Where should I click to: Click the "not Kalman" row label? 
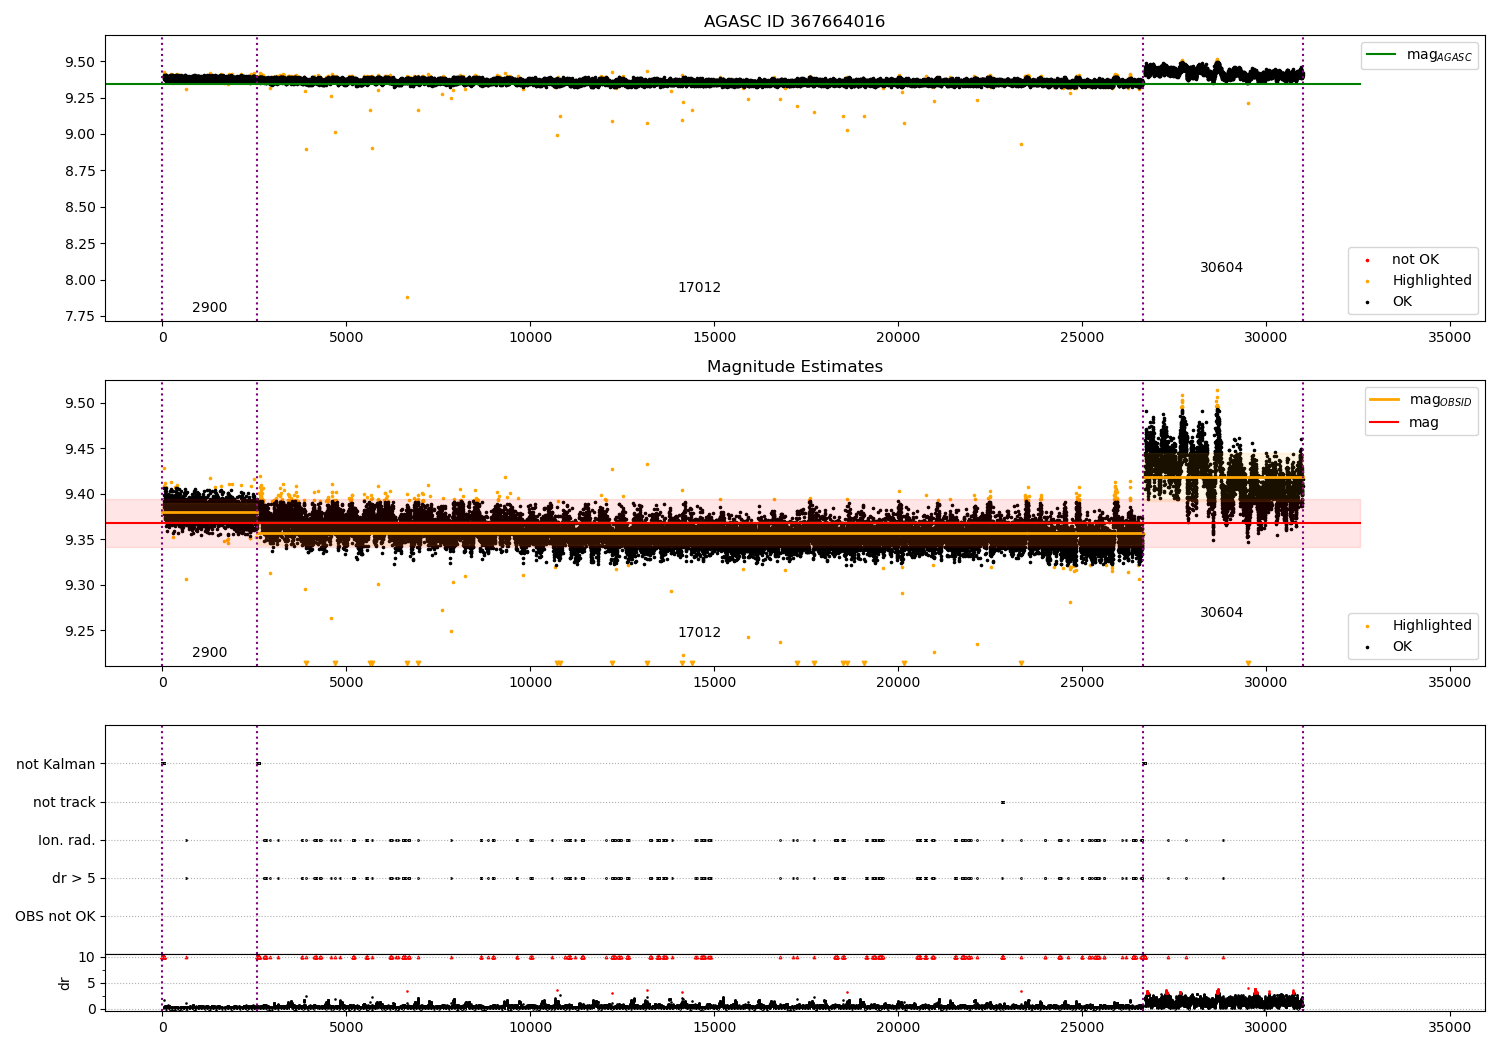click(x=56, y=765)
